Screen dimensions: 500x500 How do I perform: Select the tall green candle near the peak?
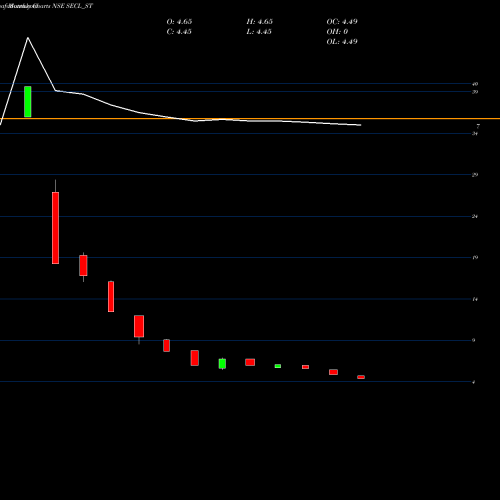(28, 102)
